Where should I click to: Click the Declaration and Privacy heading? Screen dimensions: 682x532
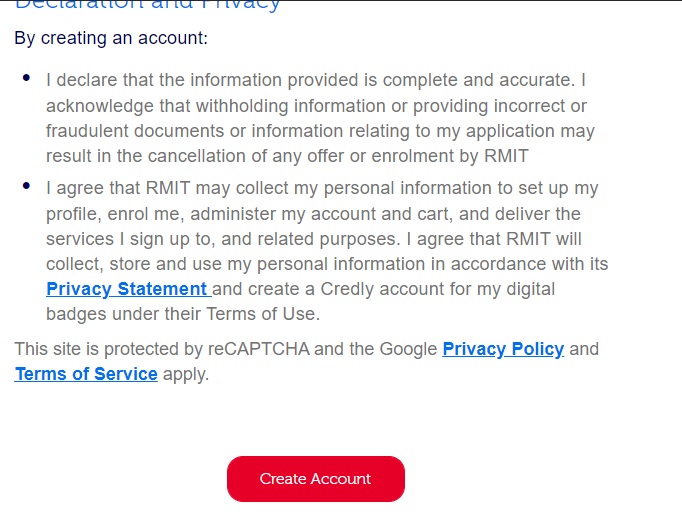point(147,5)
